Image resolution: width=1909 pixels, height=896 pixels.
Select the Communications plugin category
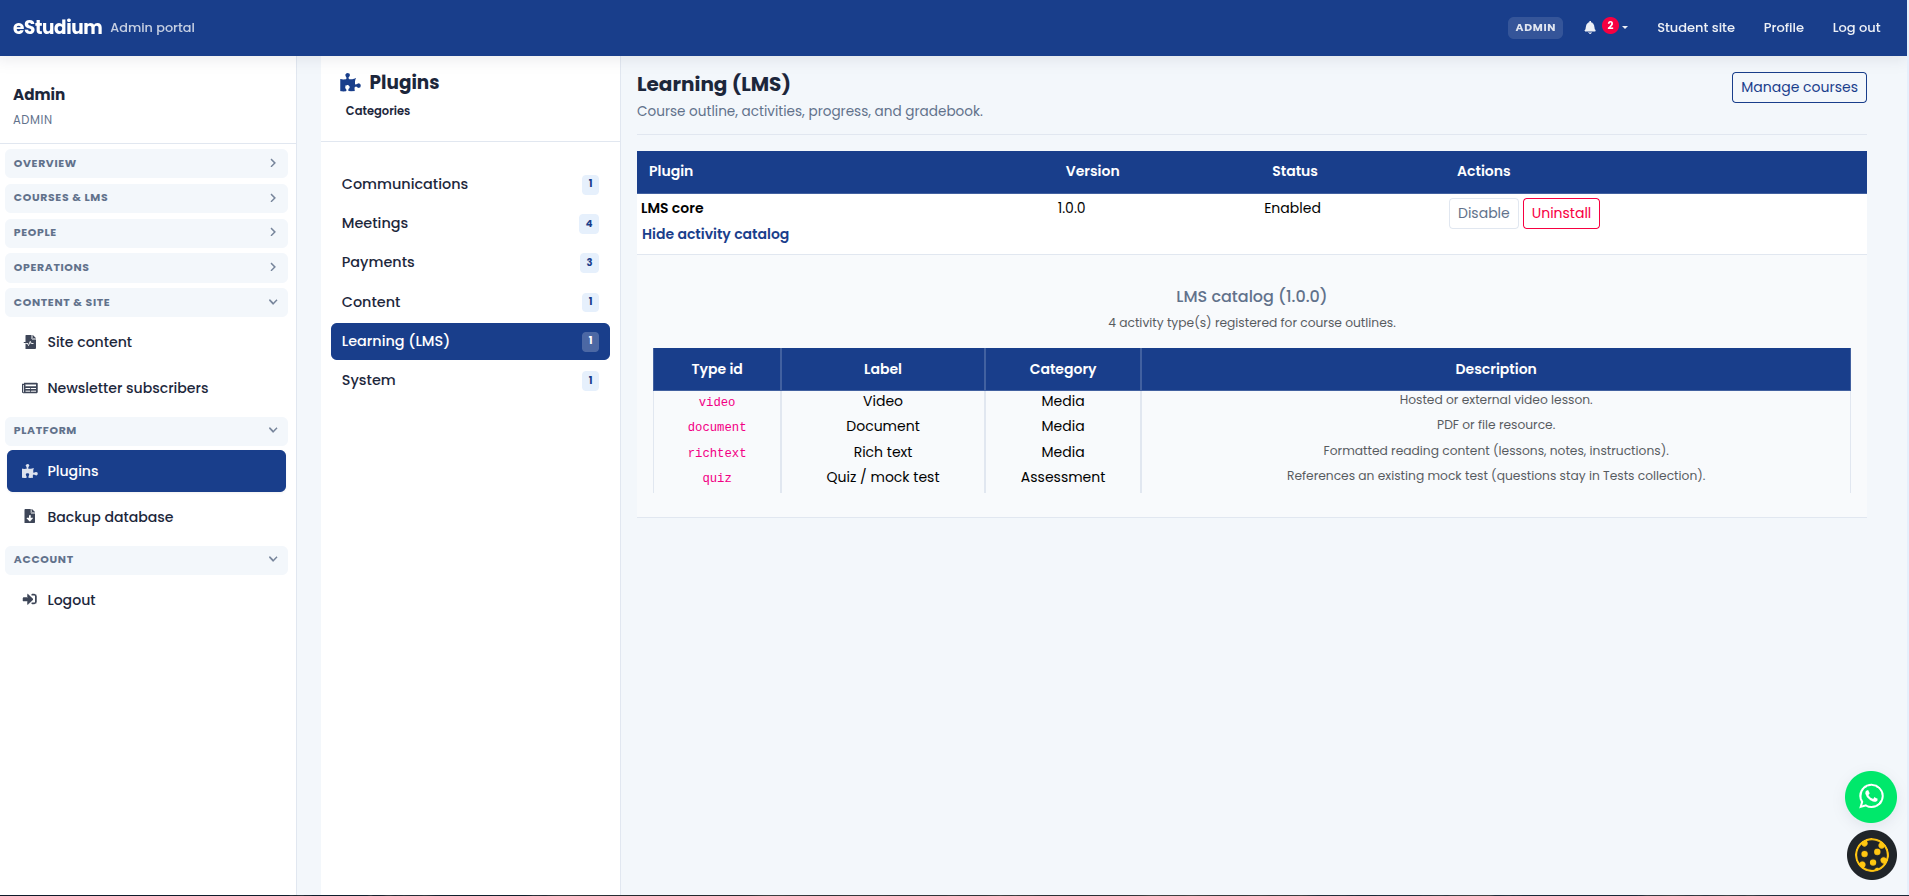pos(470,184)
